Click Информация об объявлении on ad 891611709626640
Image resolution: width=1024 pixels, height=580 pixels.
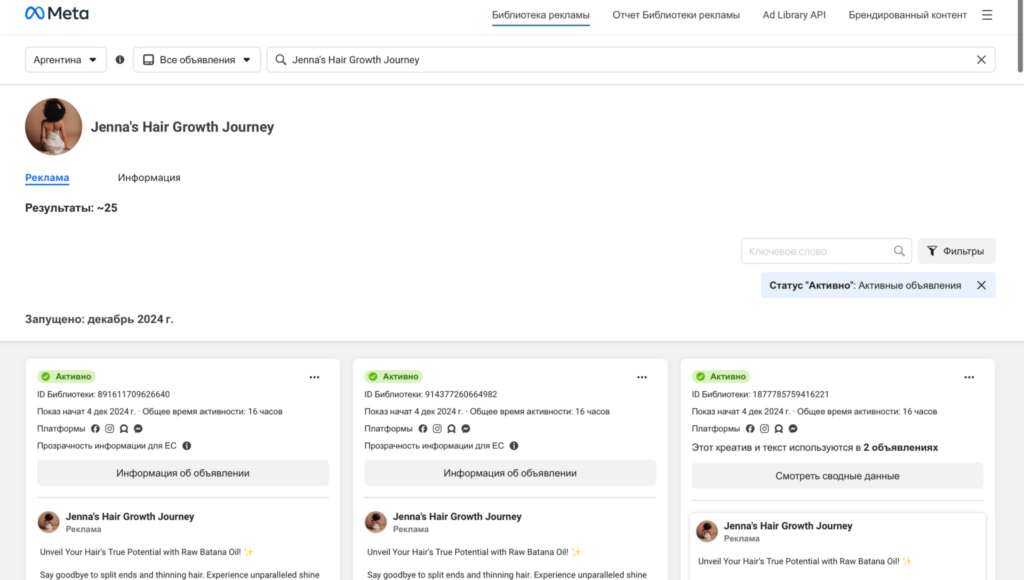183,473
